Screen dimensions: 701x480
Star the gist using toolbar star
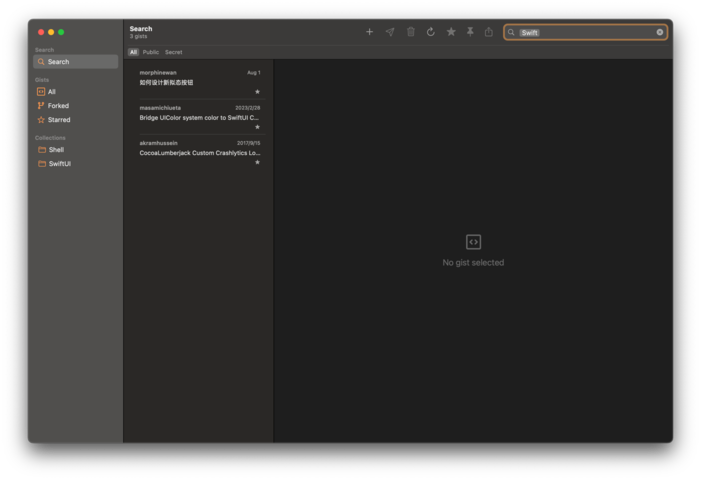tap(451, 32)
